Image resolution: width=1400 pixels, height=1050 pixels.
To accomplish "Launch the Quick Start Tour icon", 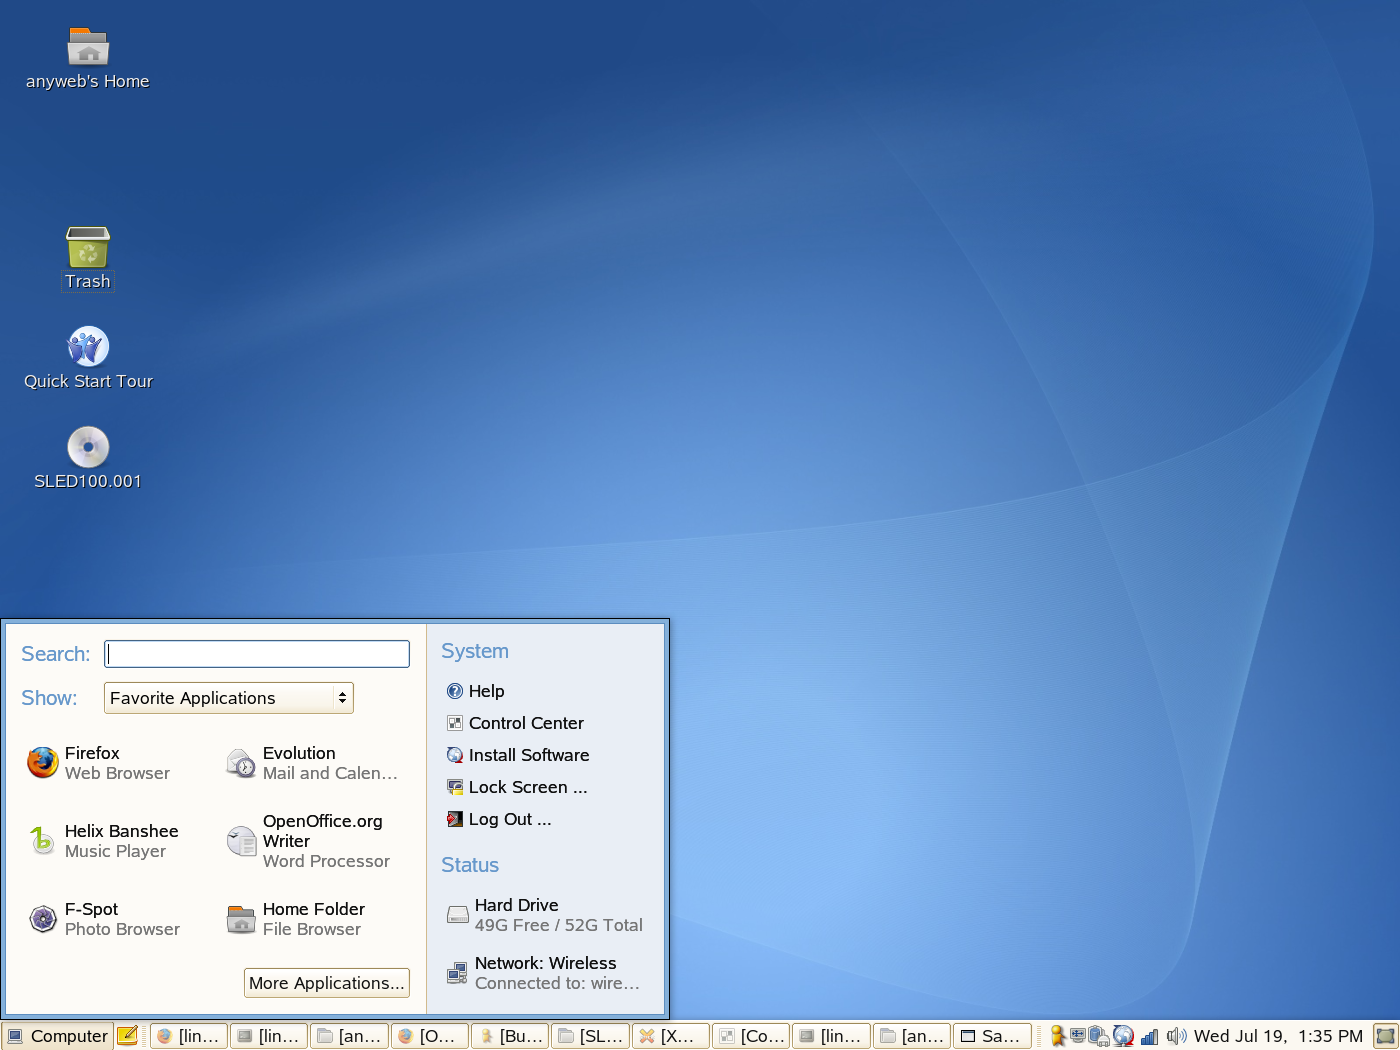I will [x=88, y=359].
